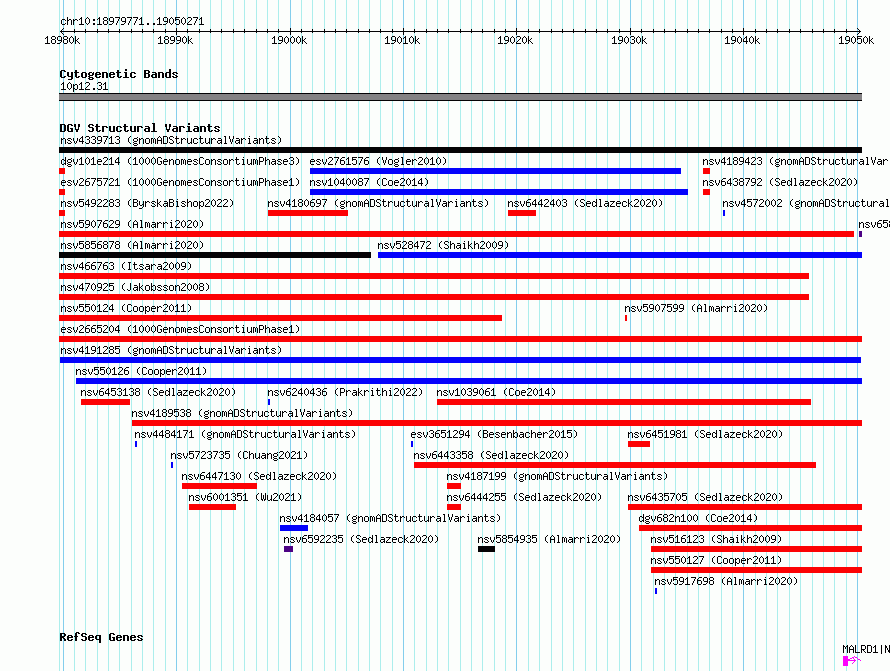Click the nsv5907599 (Almarri2020) label
Viewport: 890px width, 671px height.
pos(696,308)
